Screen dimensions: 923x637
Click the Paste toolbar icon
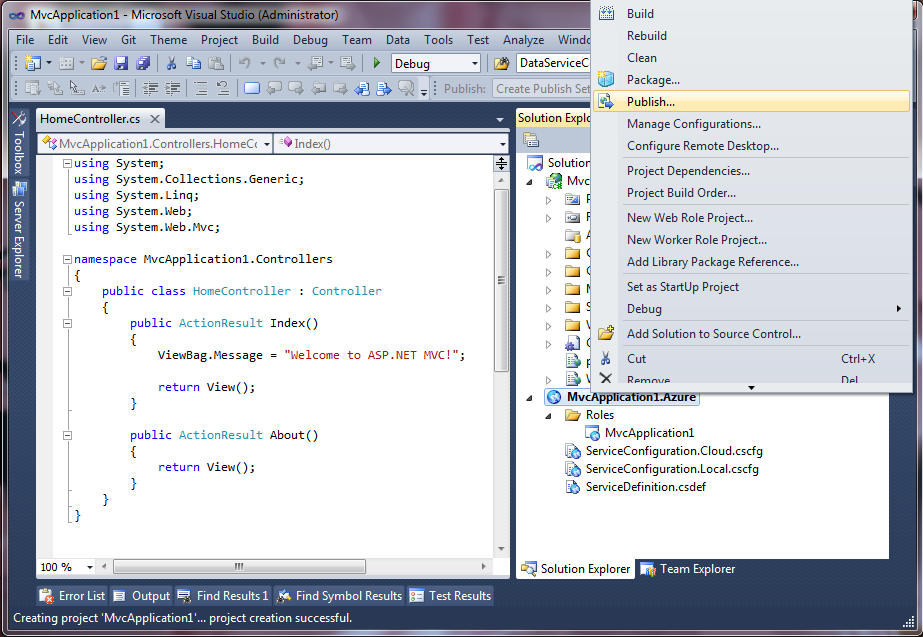coord(216,63)
